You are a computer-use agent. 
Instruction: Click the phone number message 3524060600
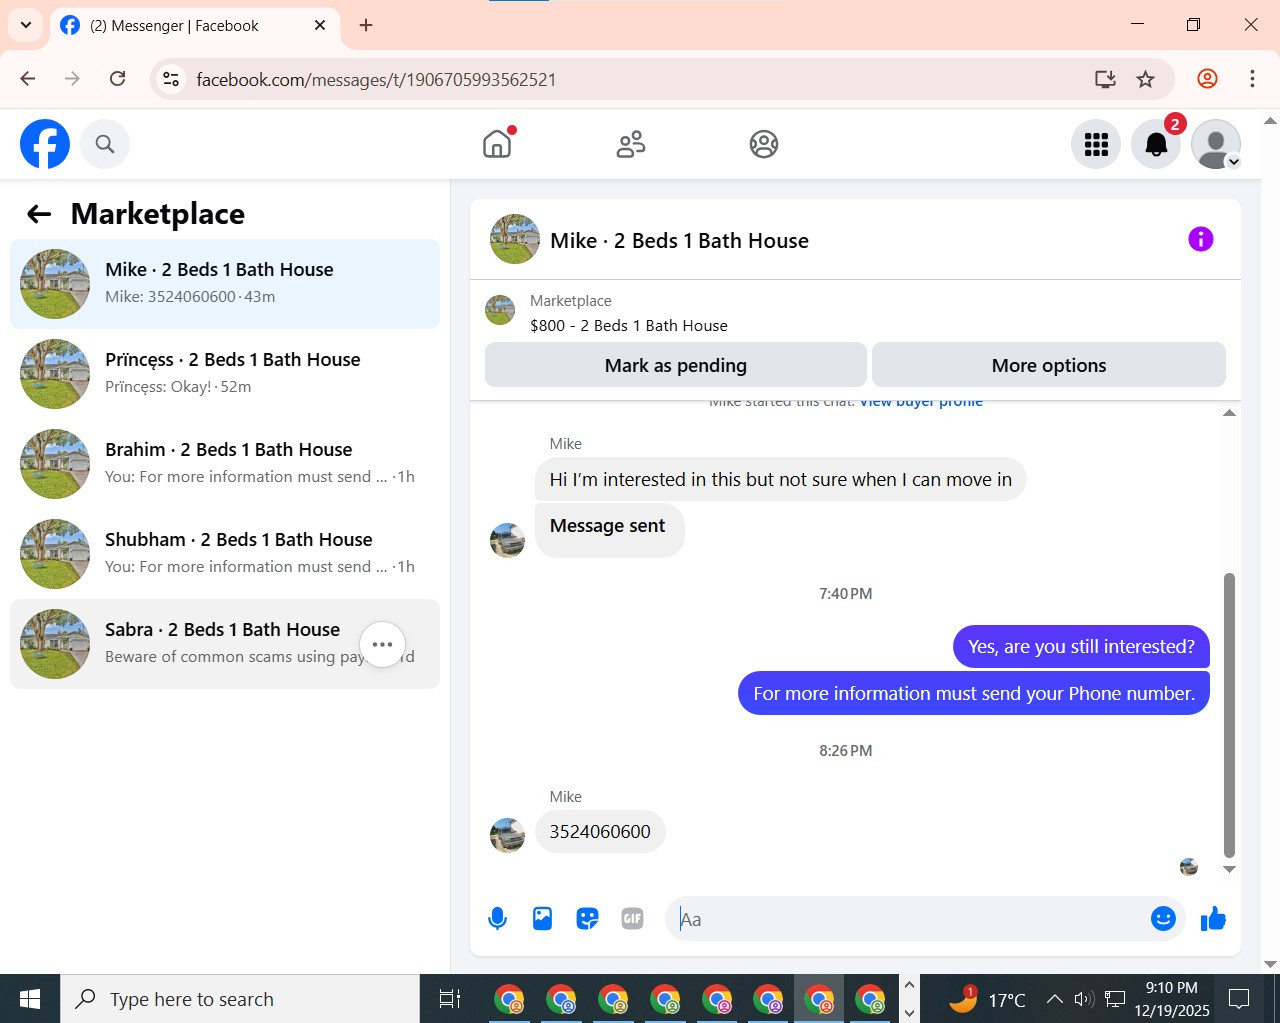[x=600, y=831]
